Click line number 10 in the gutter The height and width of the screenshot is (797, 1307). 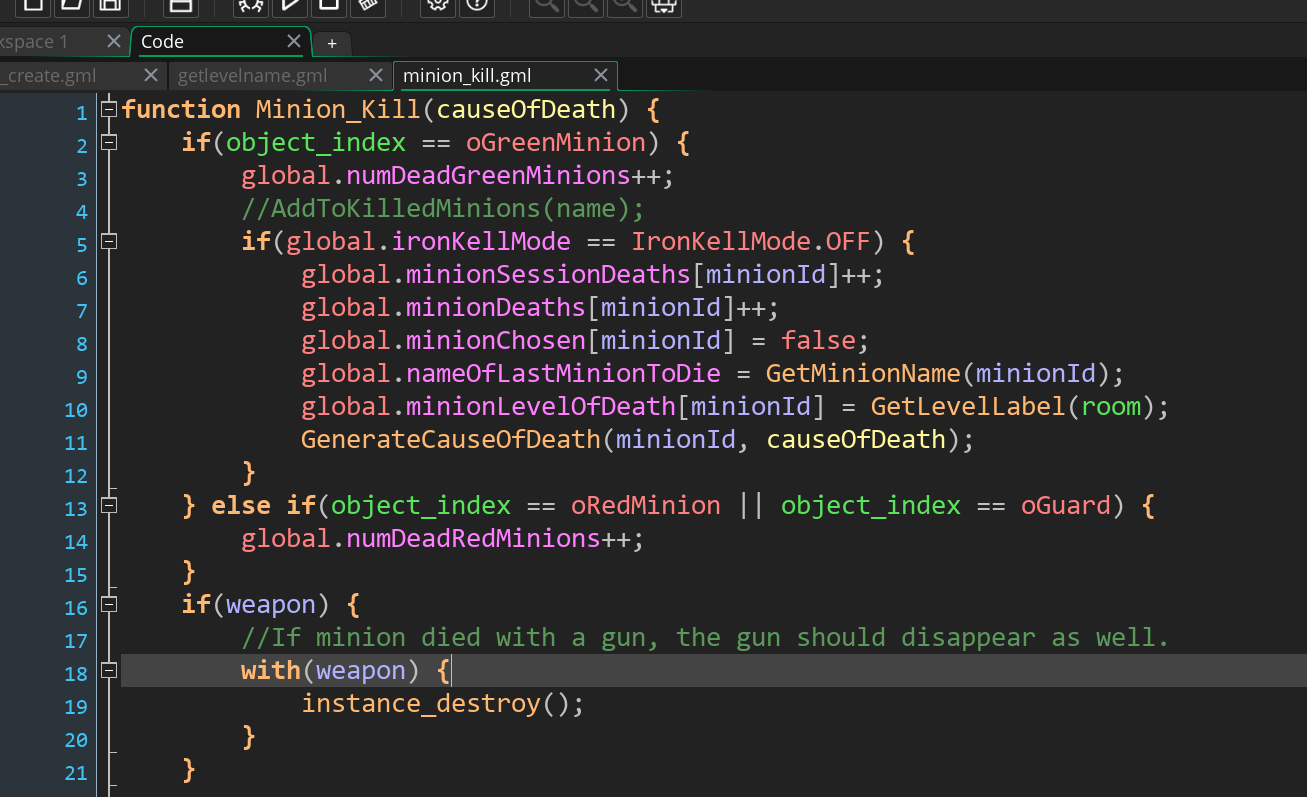pos(76,410)
